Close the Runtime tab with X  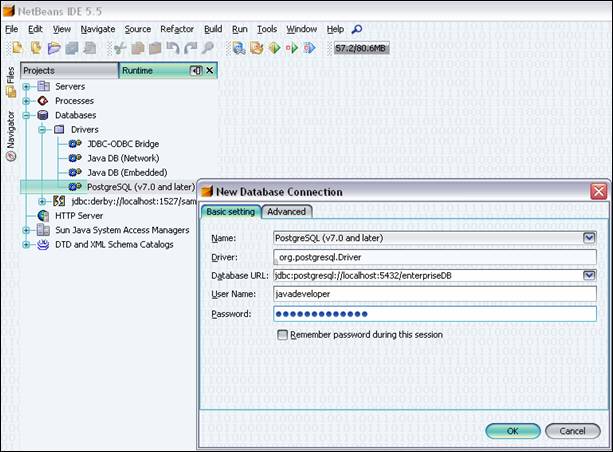point(210,70)
